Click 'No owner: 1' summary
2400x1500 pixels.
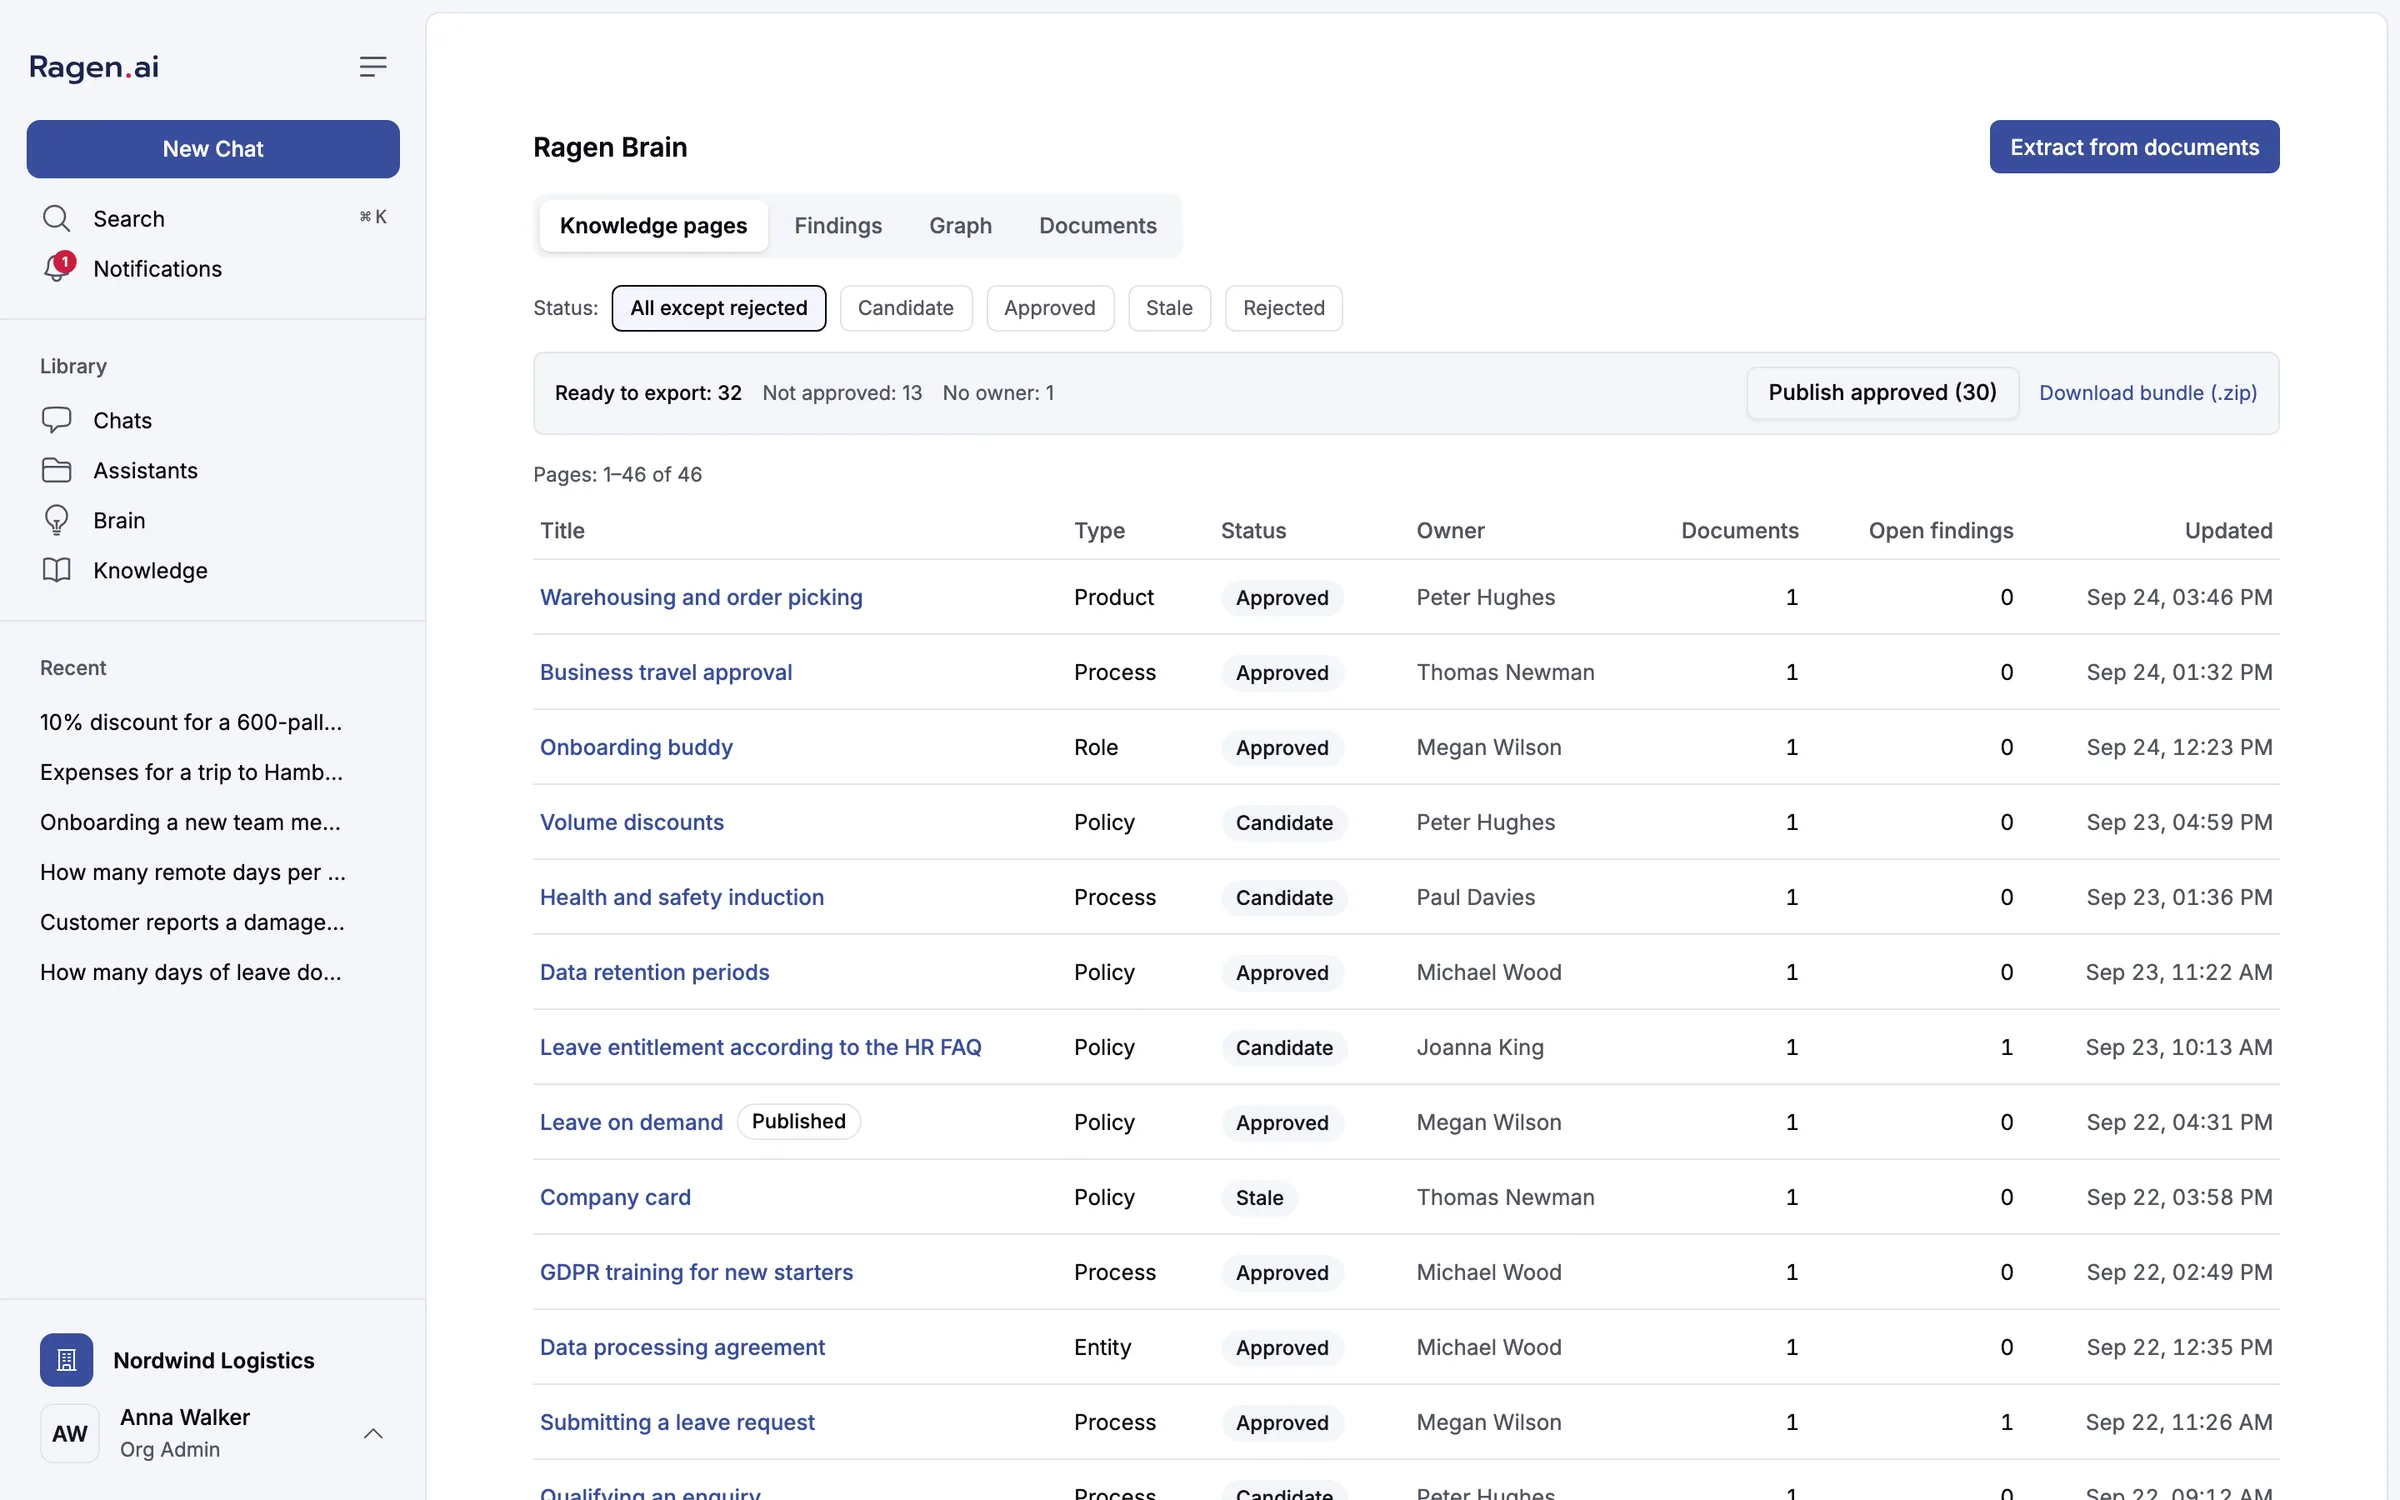tap(998, 393)
